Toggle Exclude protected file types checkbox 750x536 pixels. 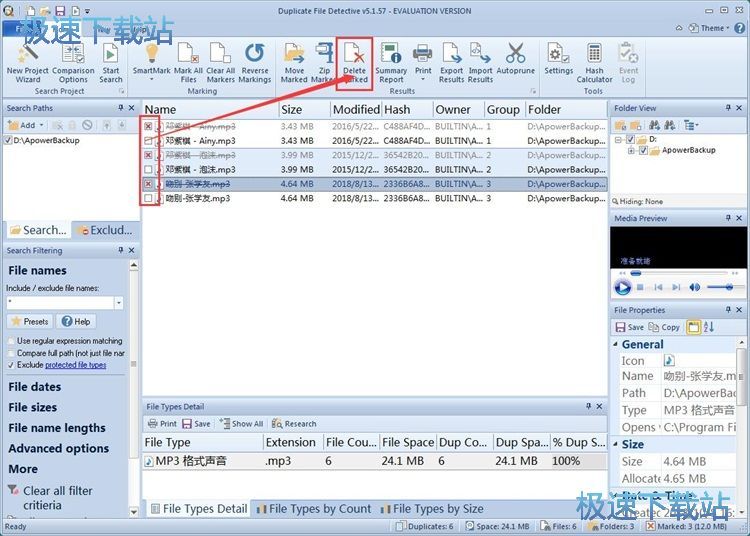(x=11, y=365)
